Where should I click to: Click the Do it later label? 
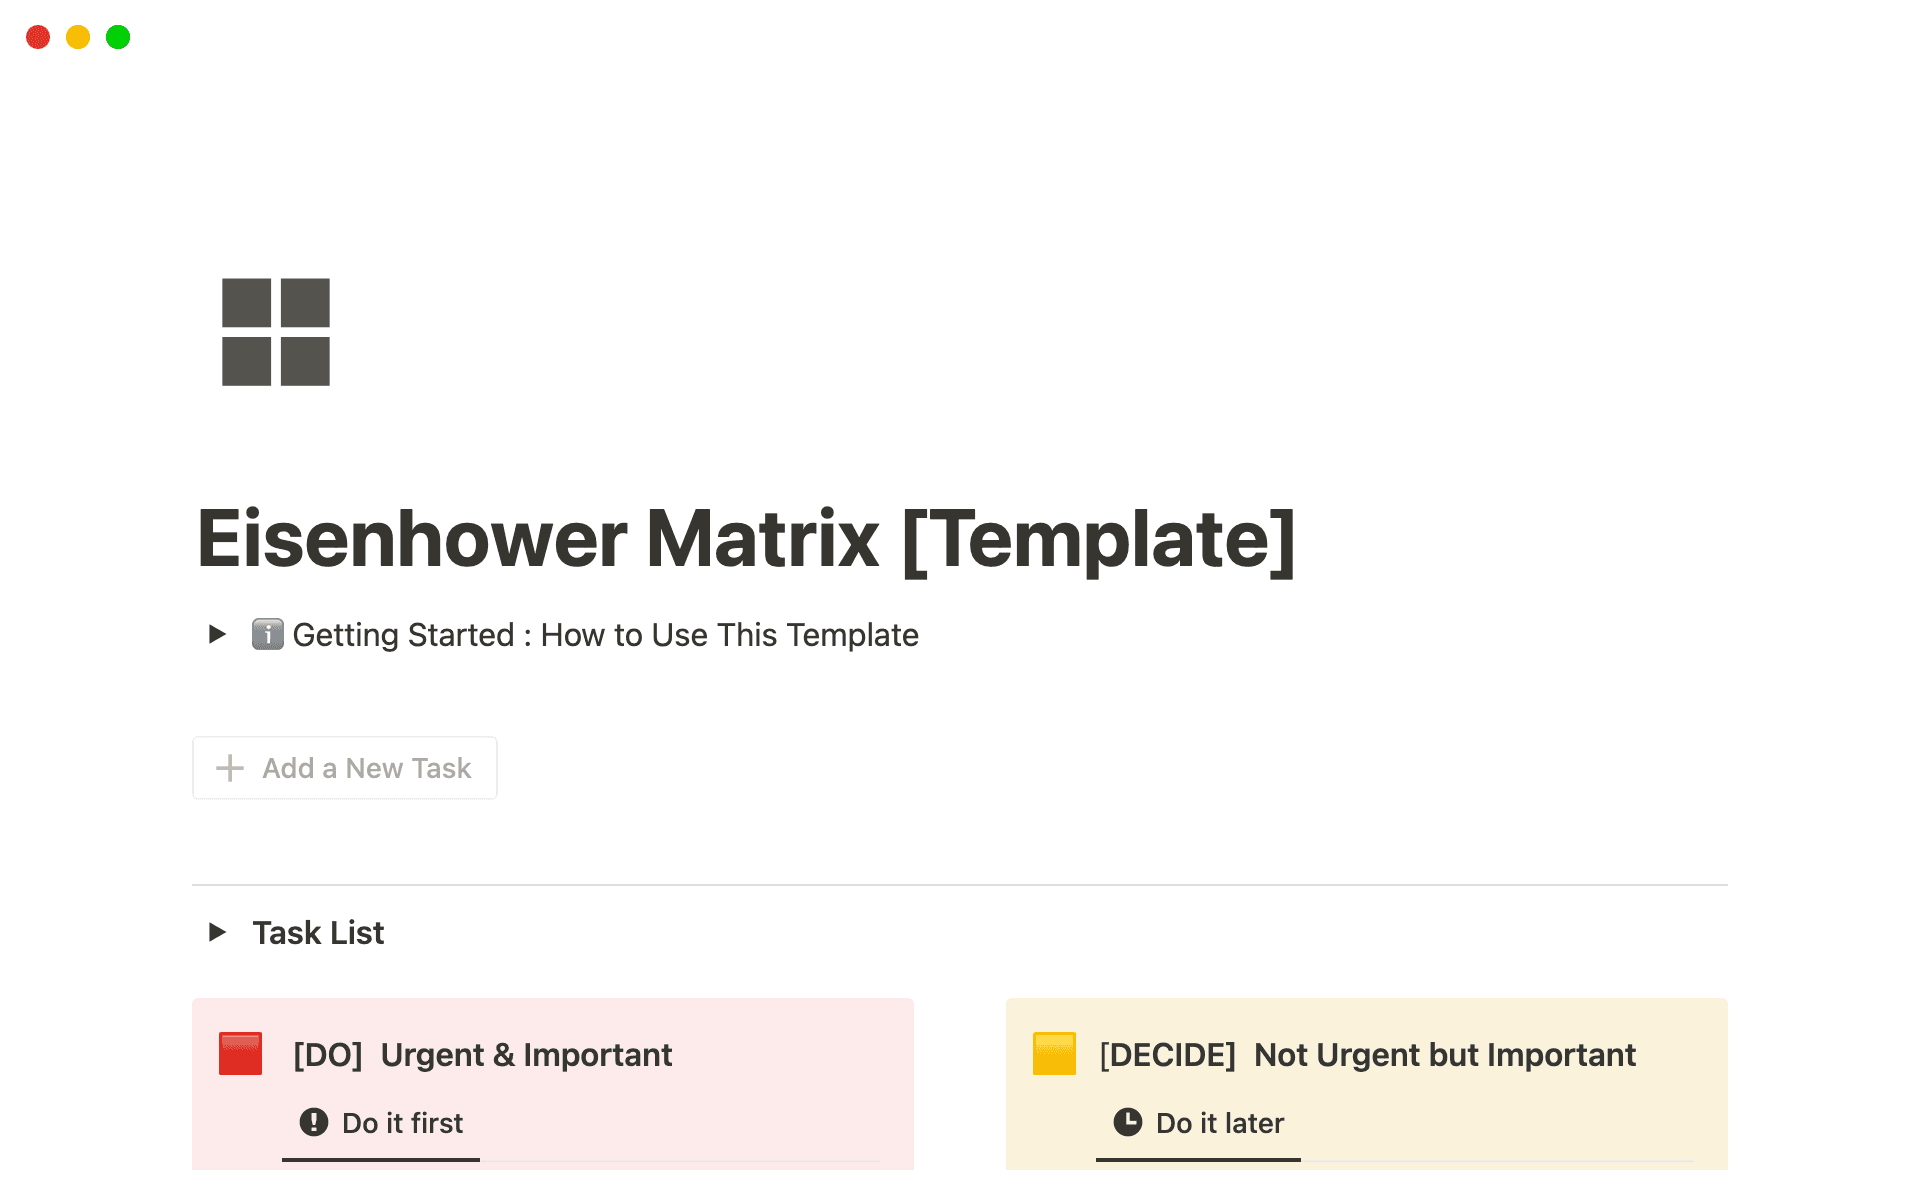click(1219, 1122)
